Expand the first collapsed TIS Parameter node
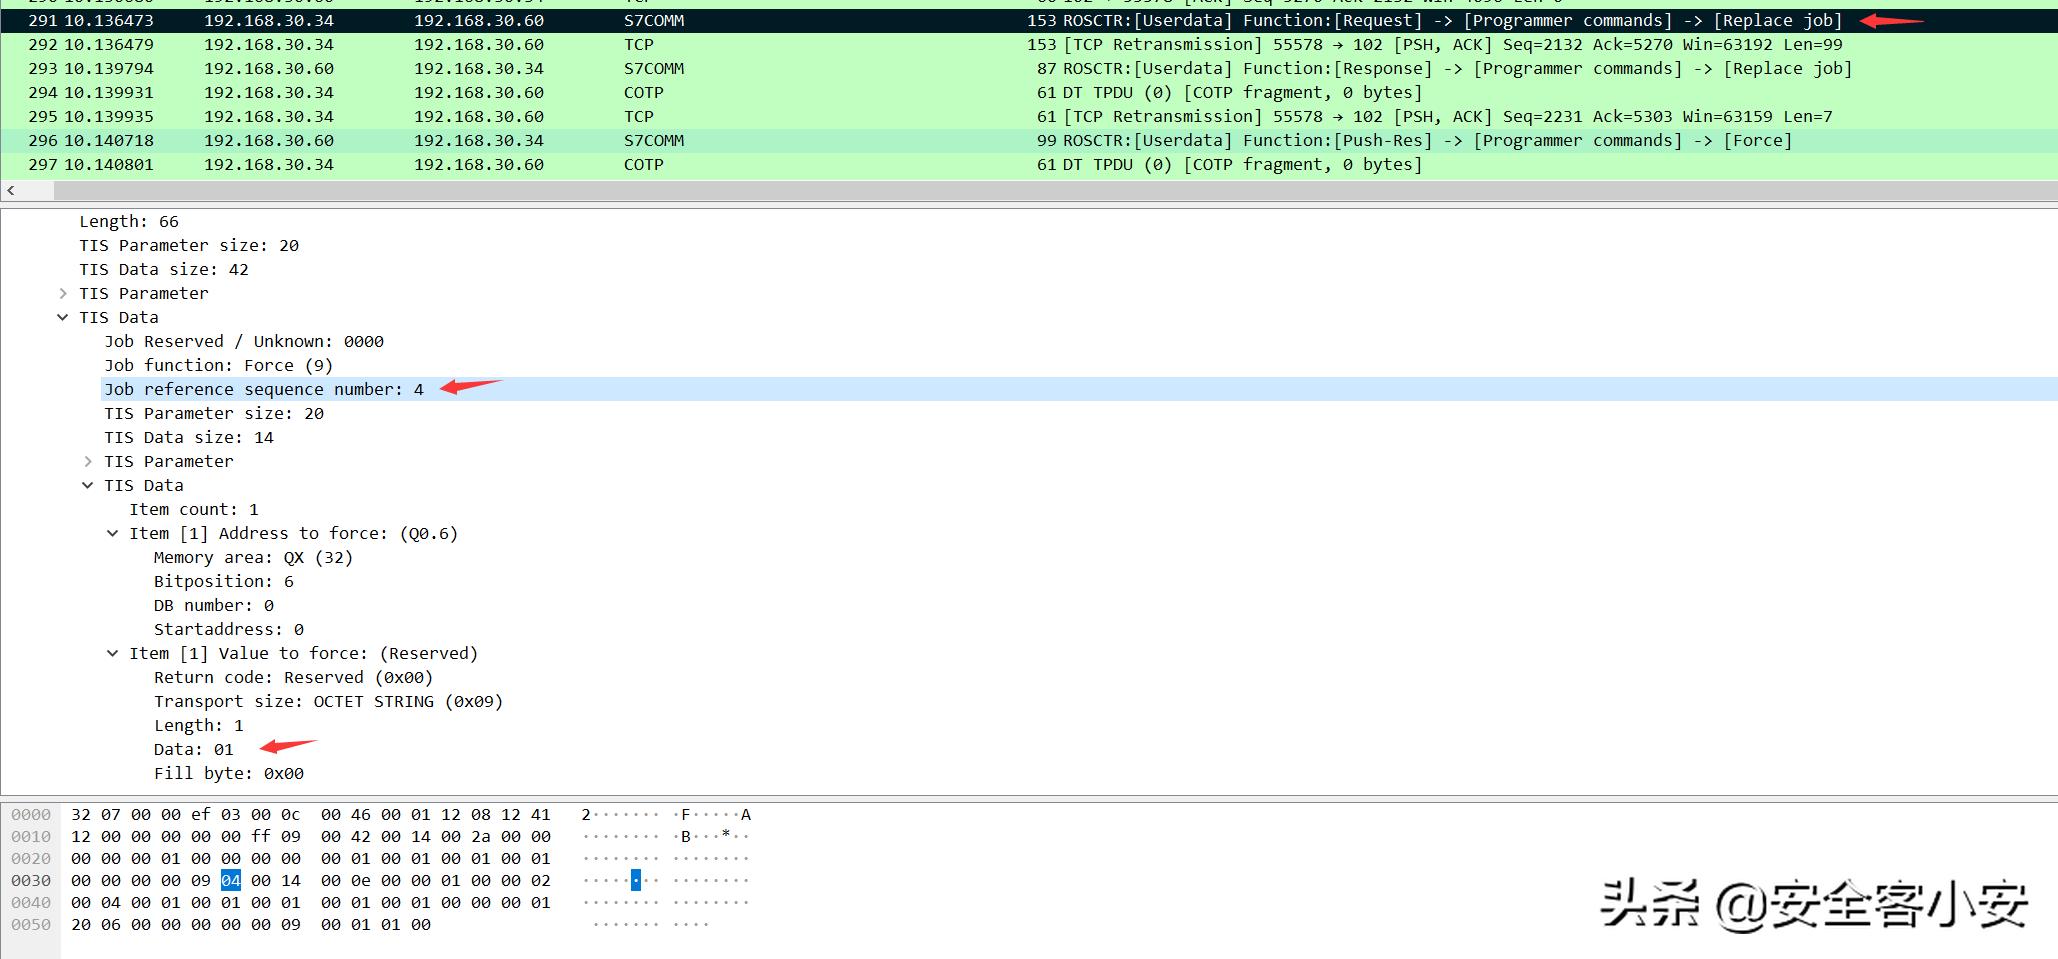The image size is (2058, 959). (x=63, y=293)
